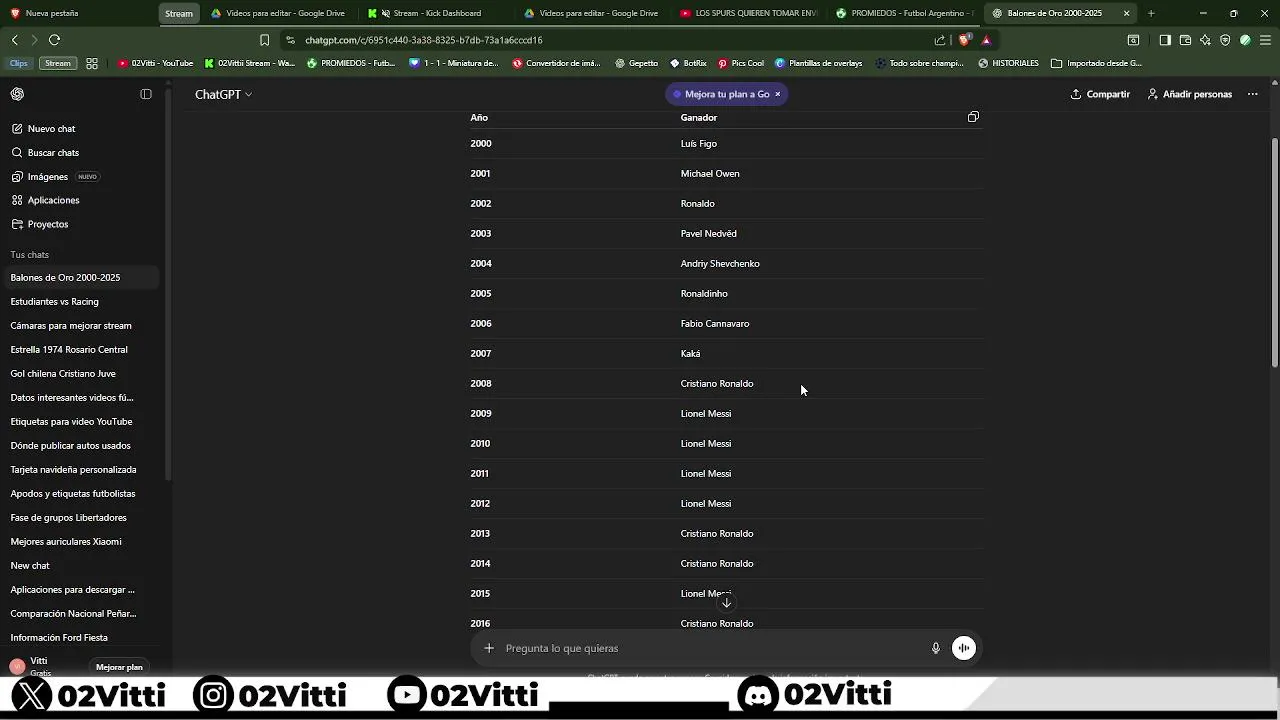The height and width of the screenshot is (720, 1280).
Task: Click the bookmark icon beside the address bar
Action: pyautogui.click(x=264, y=40)
